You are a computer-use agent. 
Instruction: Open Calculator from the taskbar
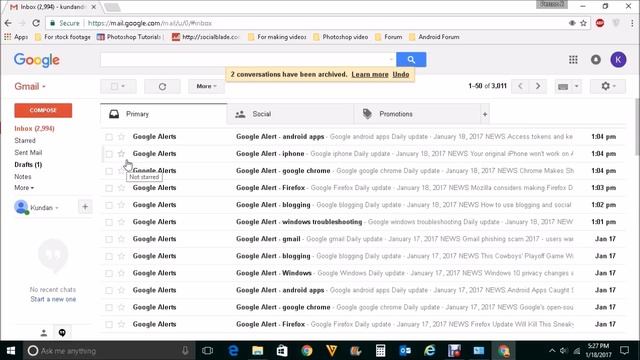[380, 351]
